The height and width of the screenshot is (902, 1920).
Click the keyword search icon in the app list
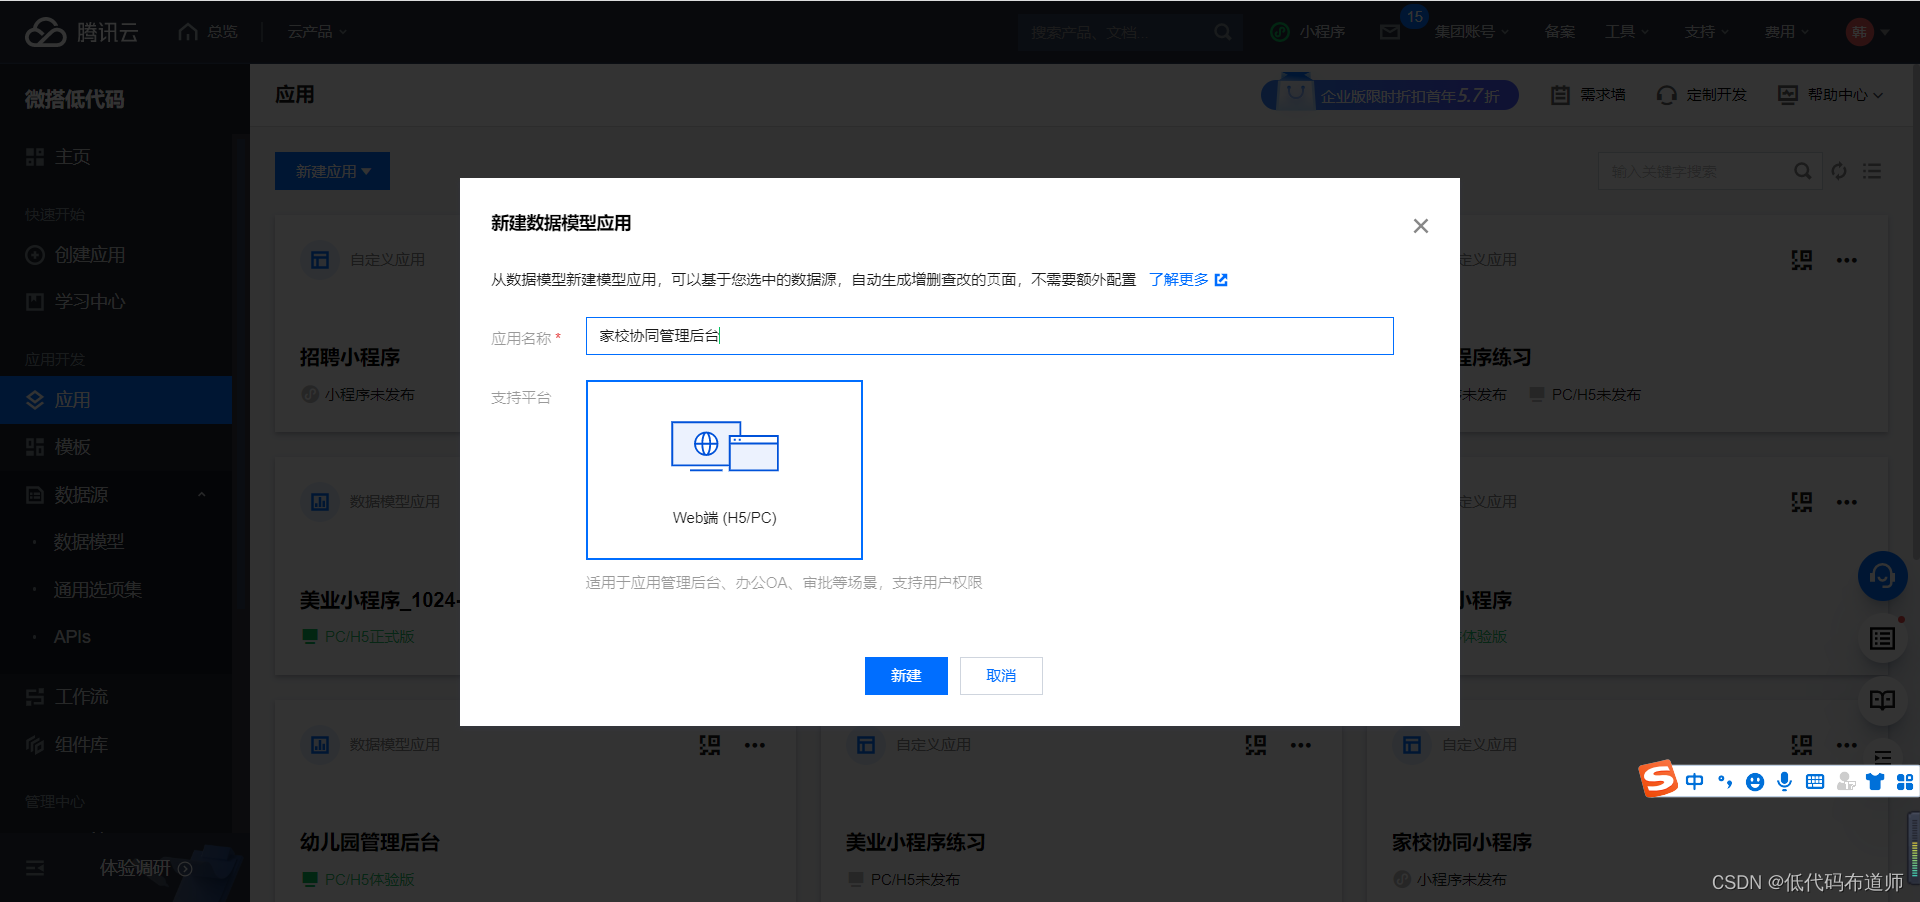point(1802,171)
